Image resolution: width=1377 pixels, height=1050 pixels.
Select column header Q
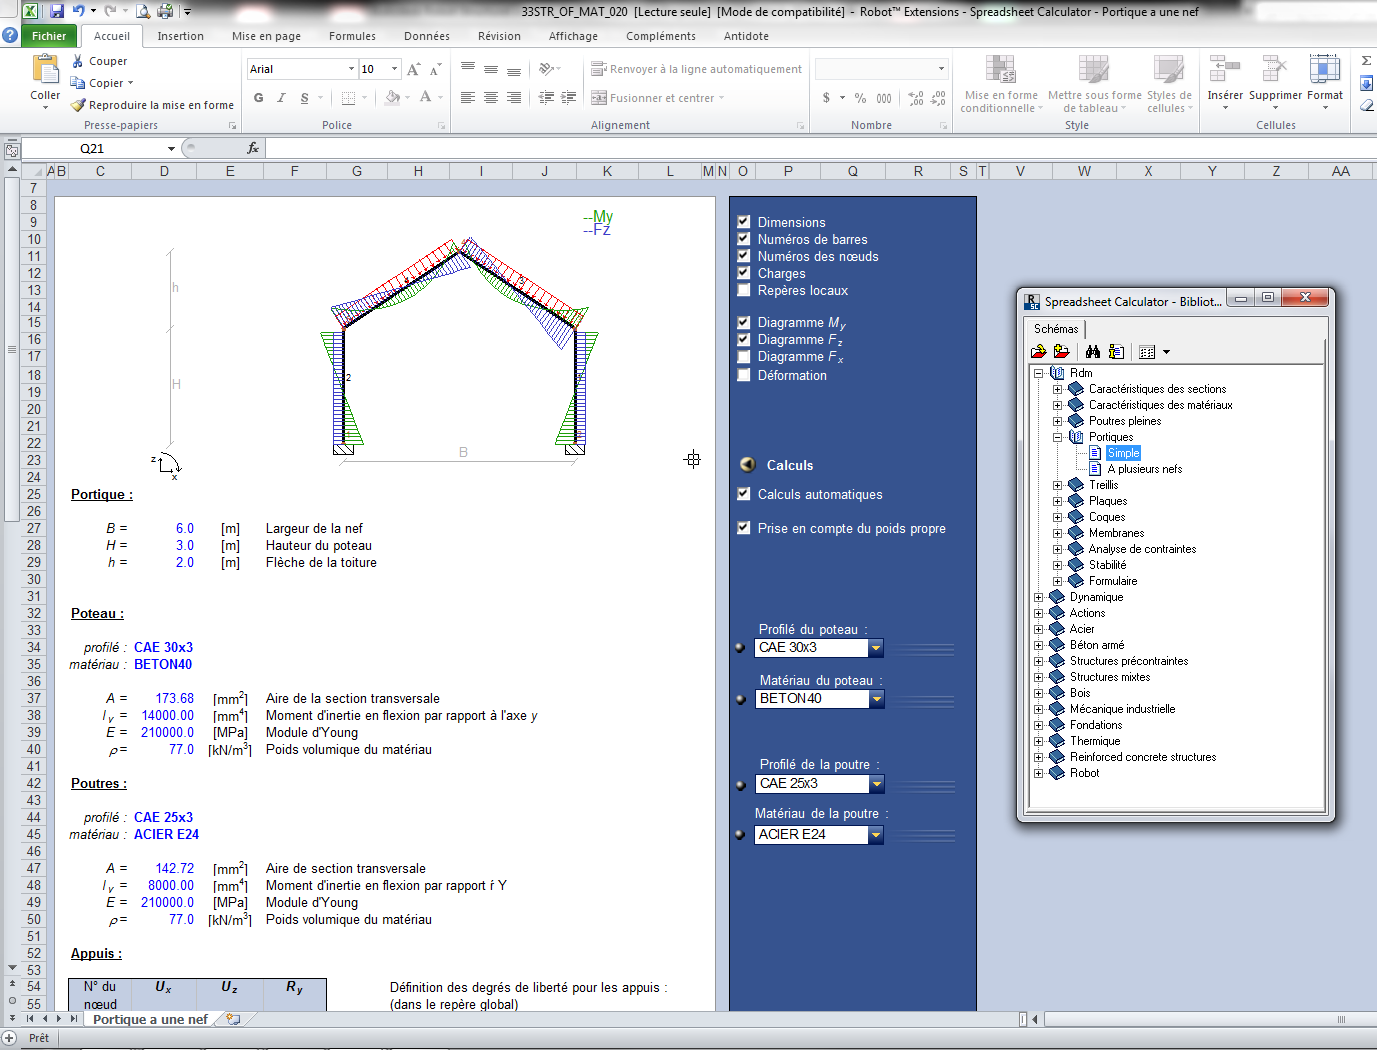(853, 171)
